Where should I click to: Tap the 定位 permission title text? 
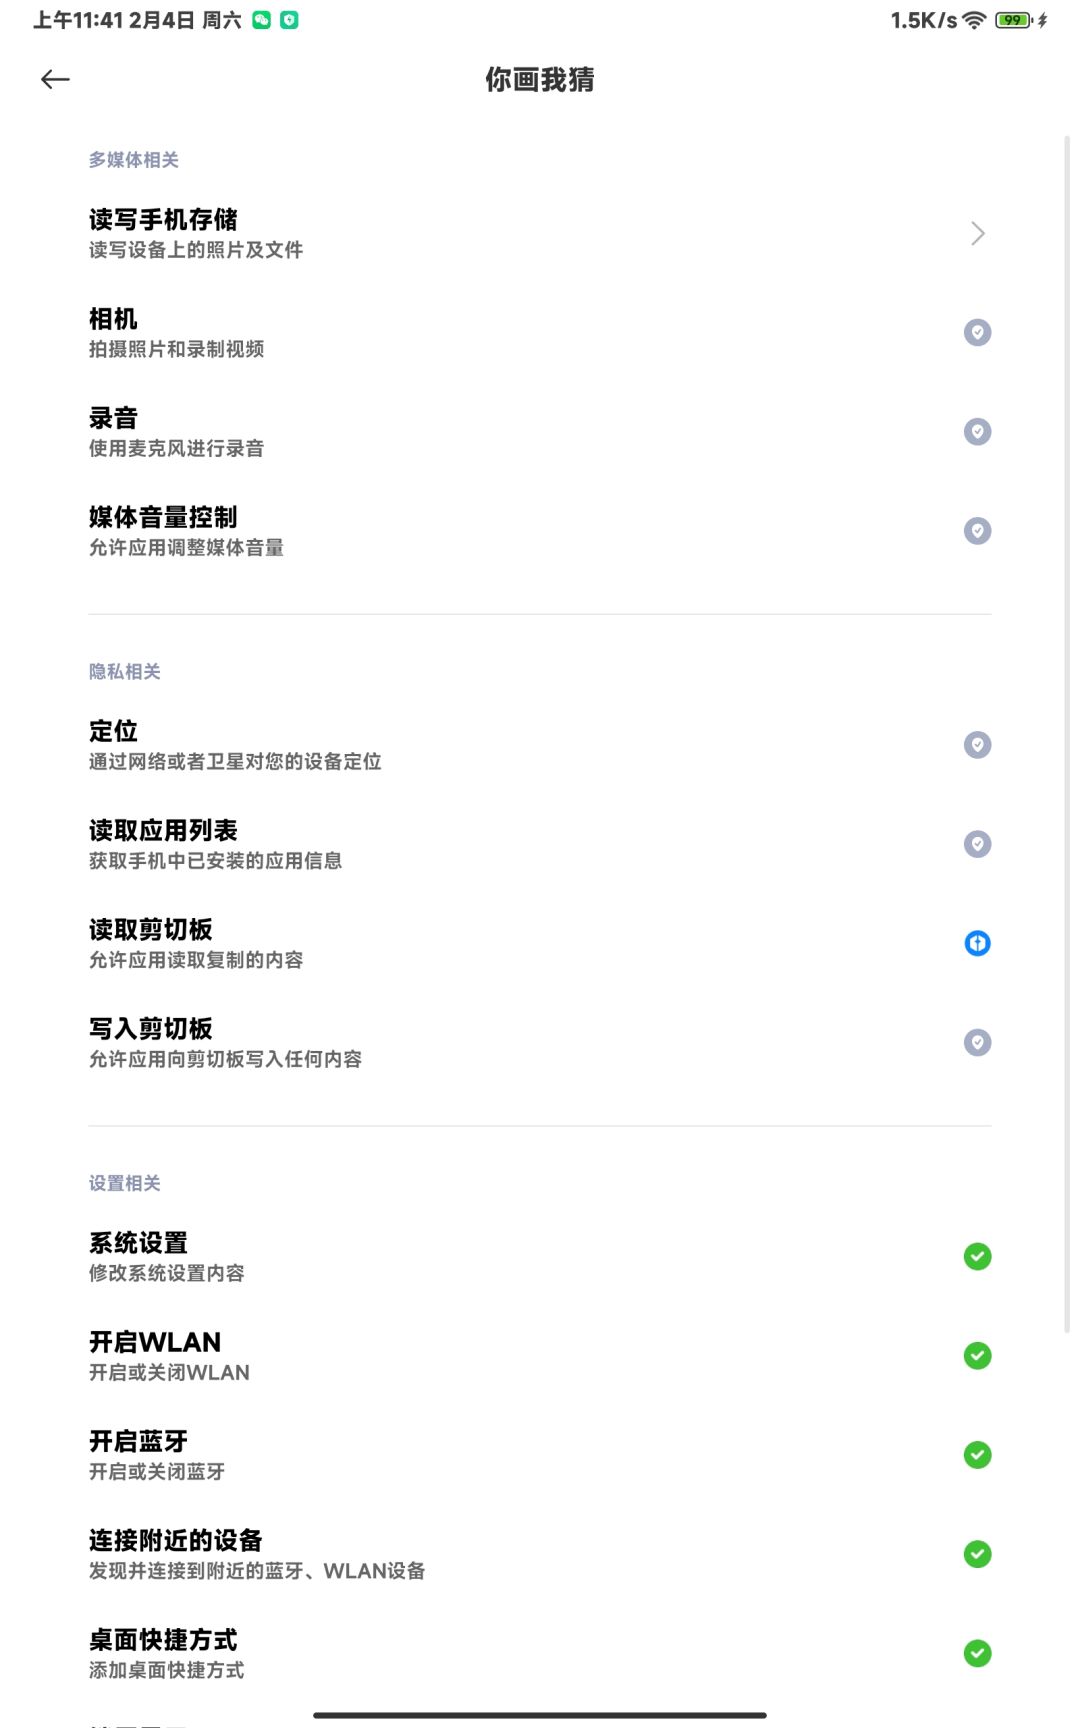point(113,731)
